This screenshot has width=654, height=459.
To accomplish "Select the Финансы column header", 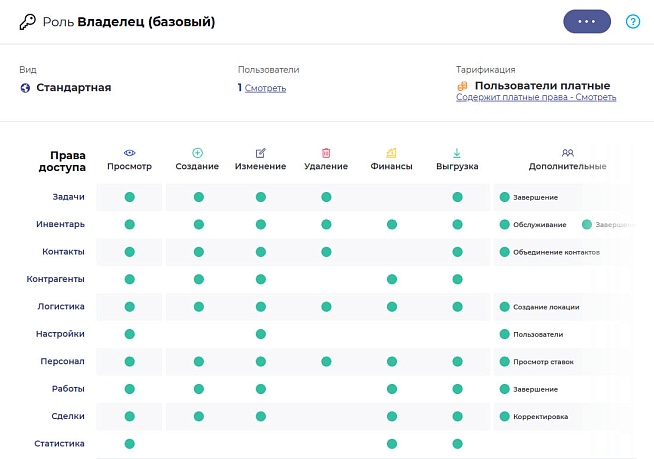I will coord(391,166).
